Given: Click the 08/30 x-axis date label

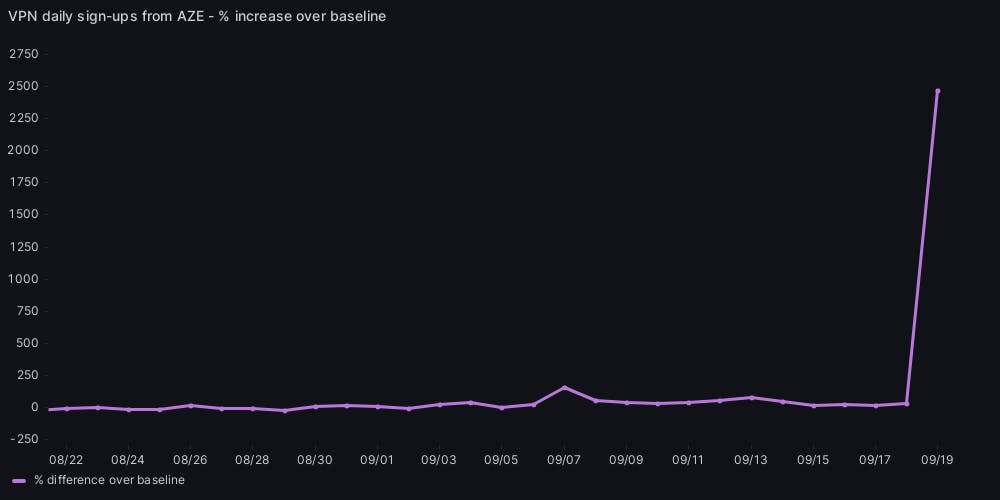Looking at the screenshot, I should point(315,460).
